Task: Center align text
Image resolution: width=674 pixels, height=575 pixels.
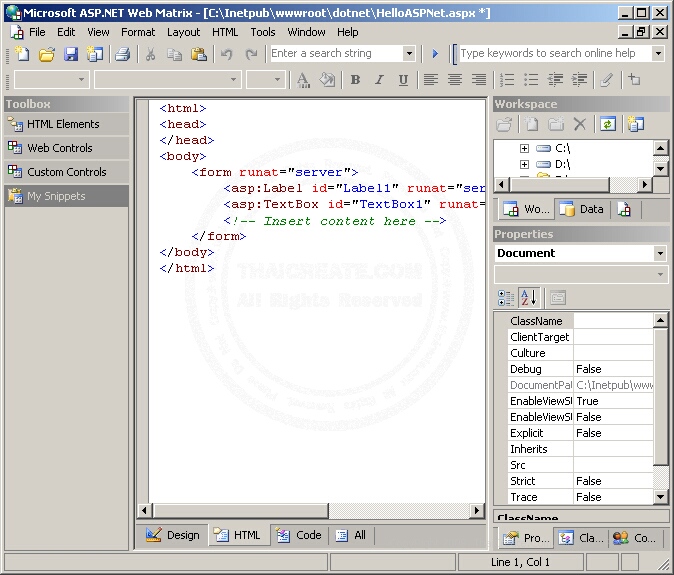Action: tap(455, 80)
